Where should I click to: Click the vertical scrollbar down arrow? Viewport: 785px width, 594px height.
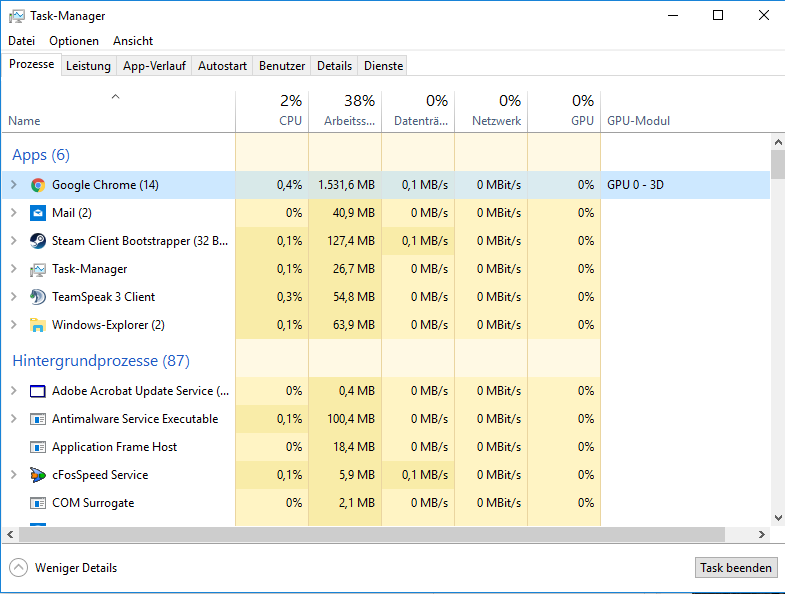pos(778,518)
